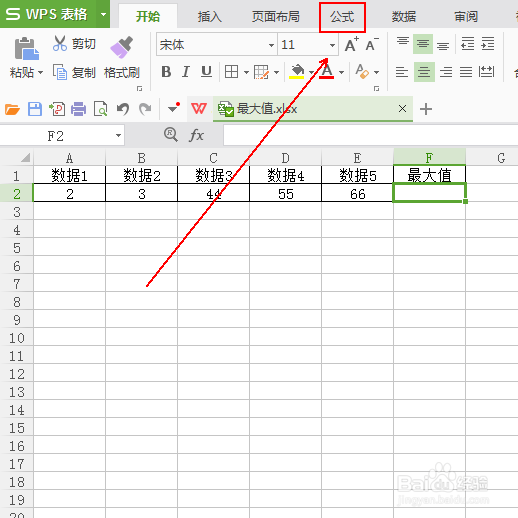The height and width of the screenshot is (518, 518).
Task: Click the fx insert function icon
Action: click(196, 135)
